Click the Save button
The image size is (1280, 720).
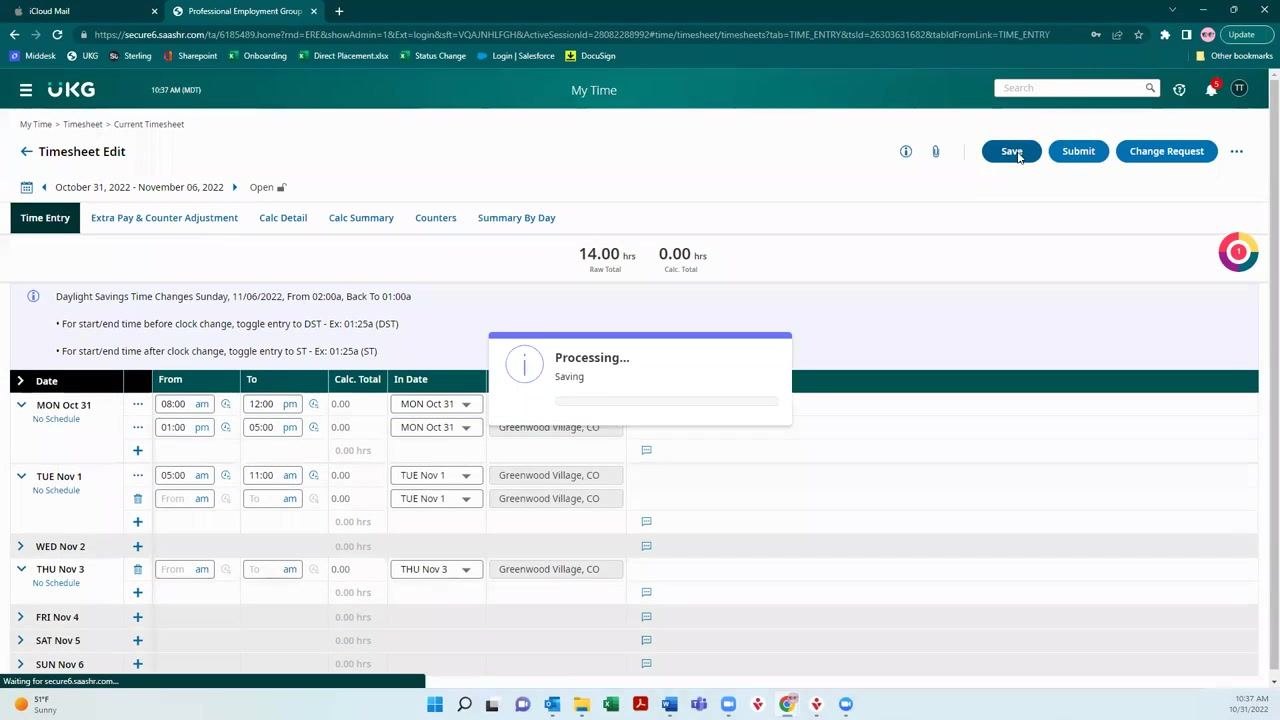click(x=1011, y=151)
